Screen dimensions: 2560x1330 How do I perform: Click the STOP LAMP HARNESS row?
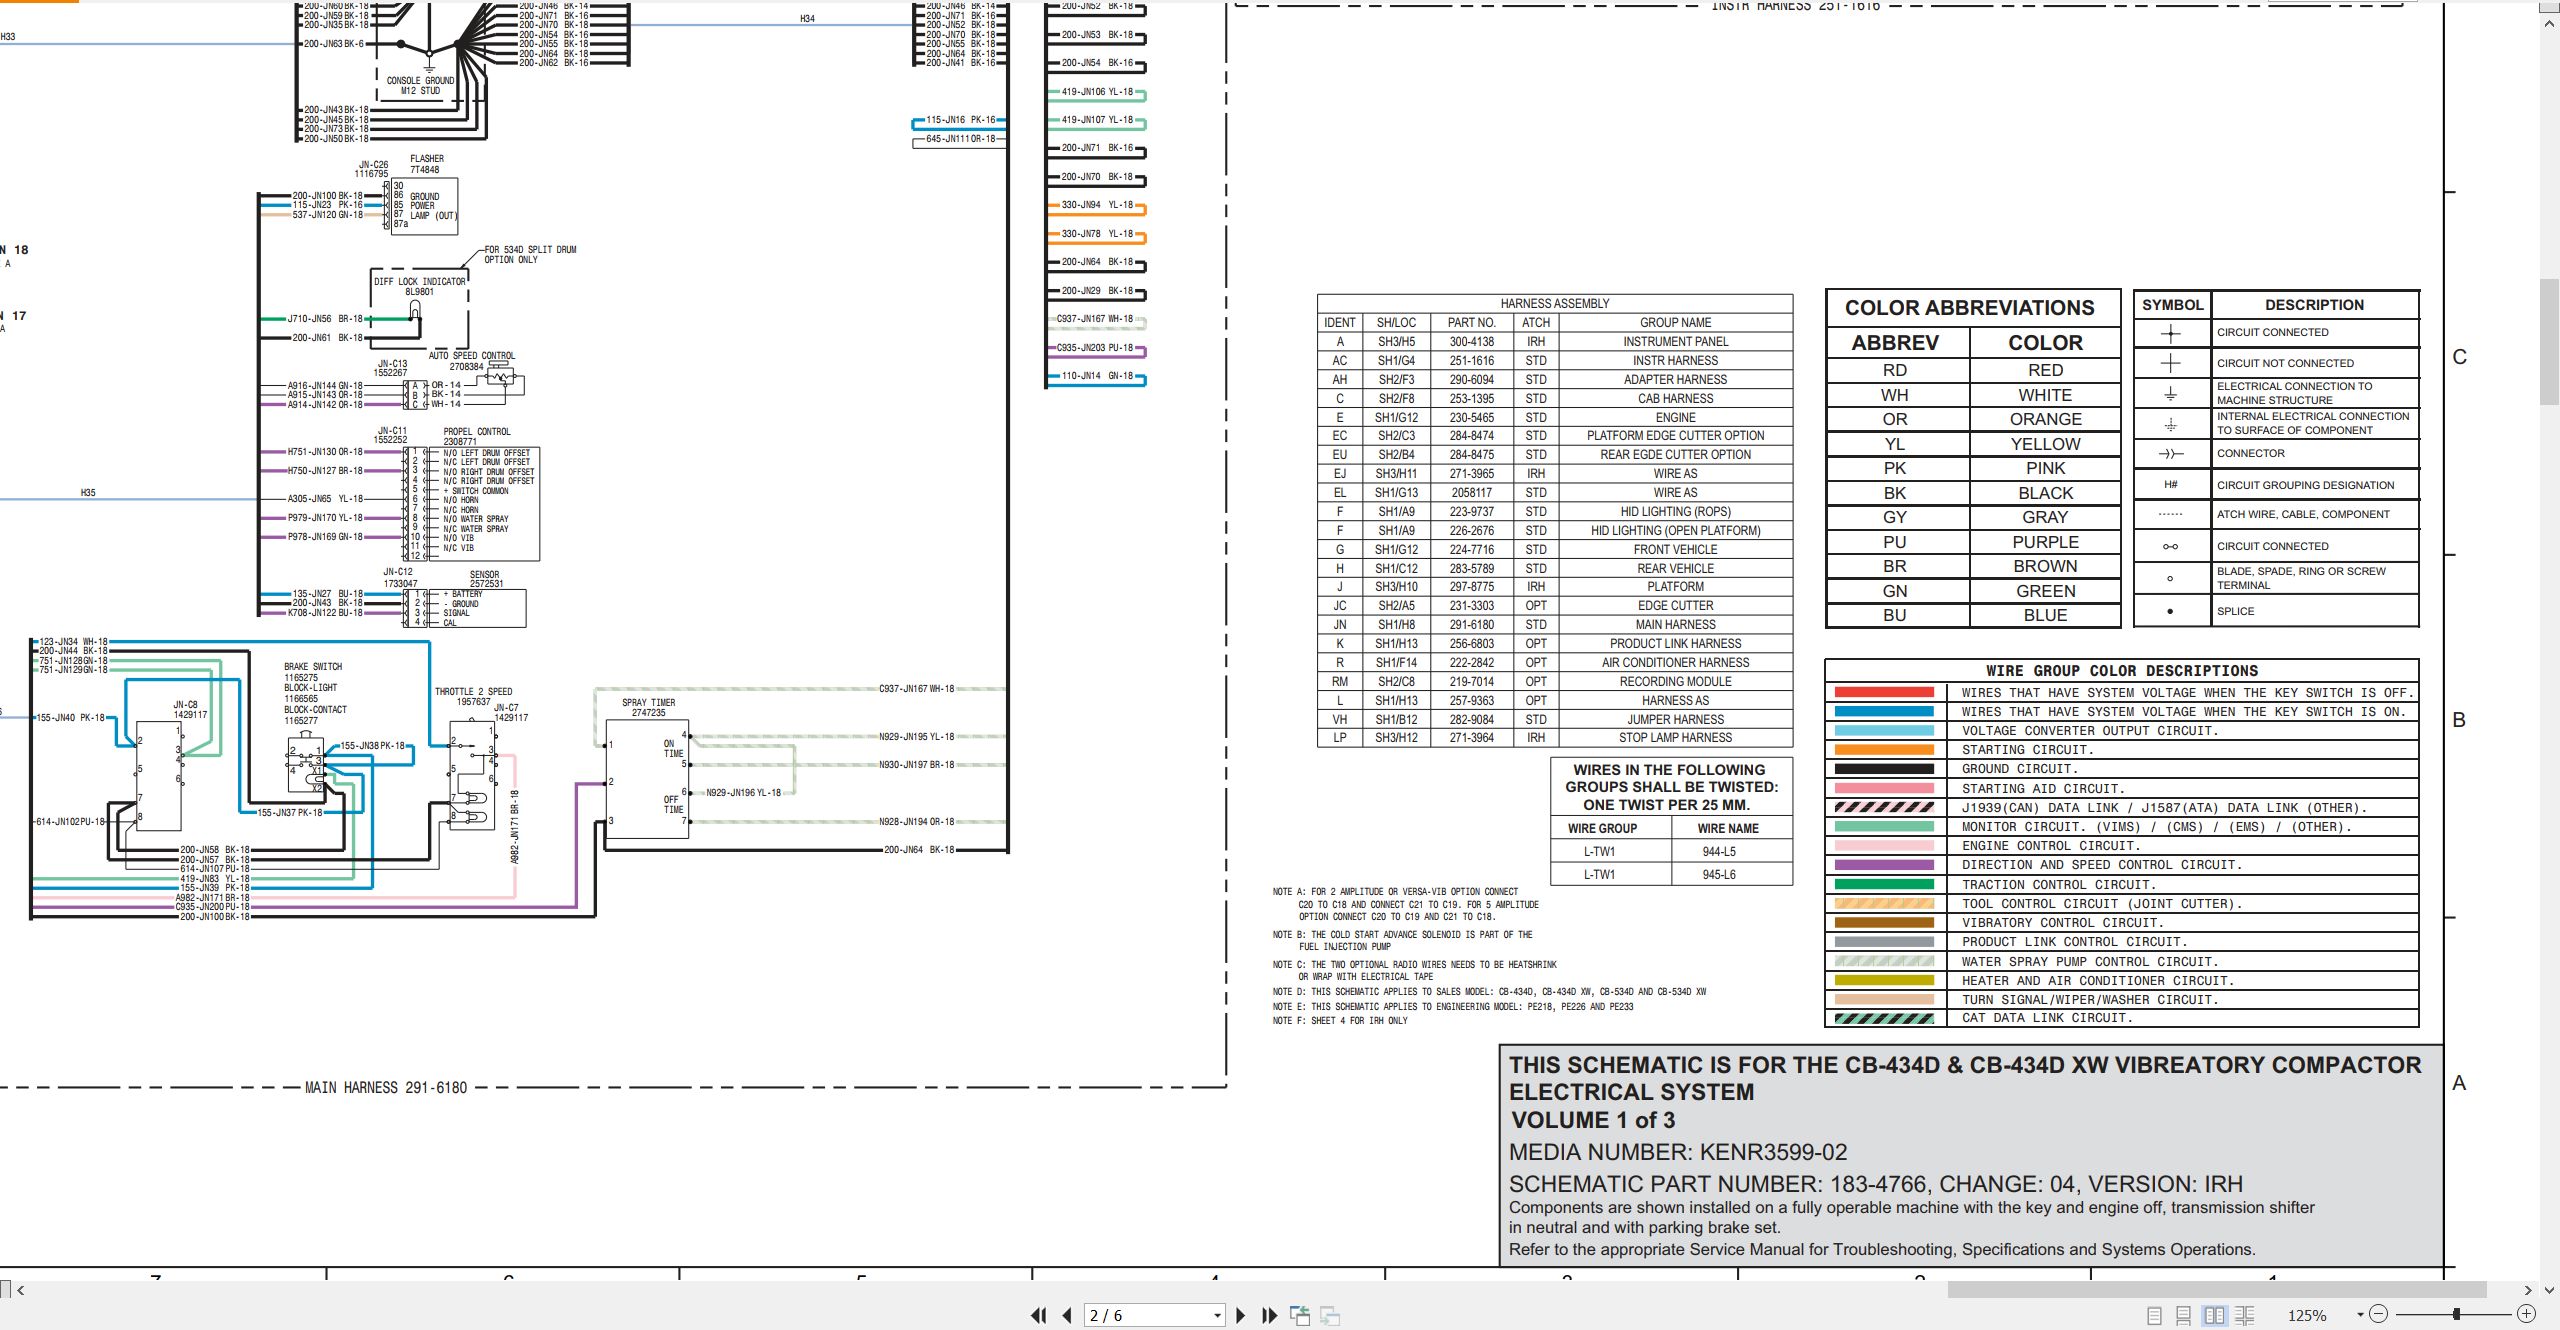[x=1555, y=738]
